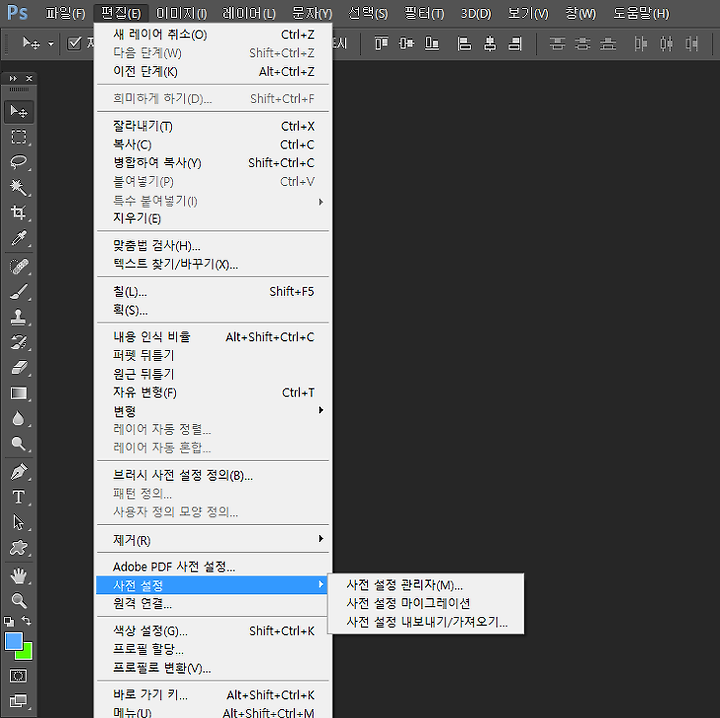Choose 칠(L)... fill command
This screenshot has height=718, width=720.
click(x=214, y=292)
